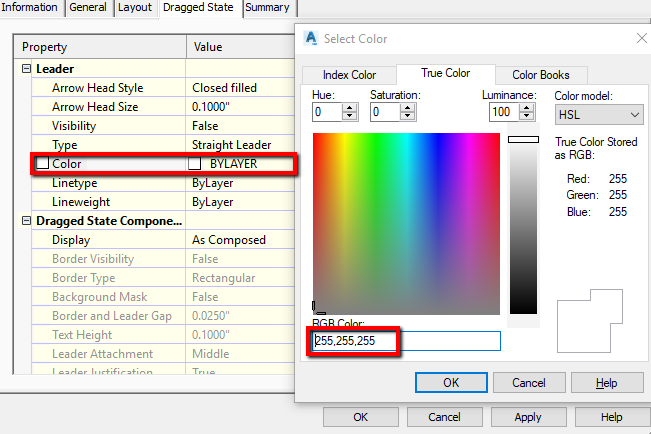Decrease the Saturation value with down arrow
651x434 pixels.
[x=408, y=118]
